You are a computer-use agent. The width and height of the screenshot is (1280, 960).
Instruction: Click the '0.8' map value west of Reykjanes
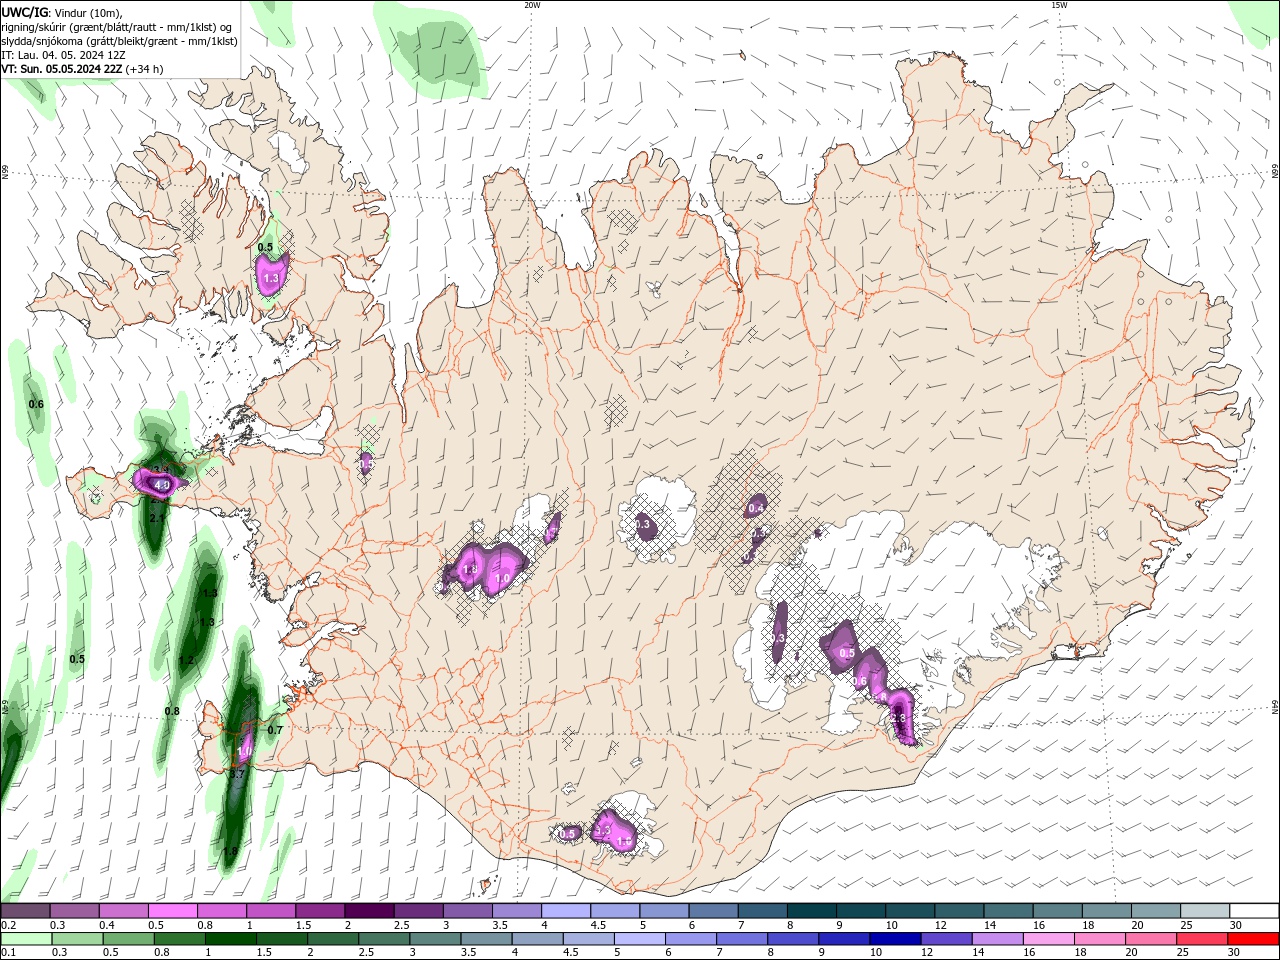point(172,711)
